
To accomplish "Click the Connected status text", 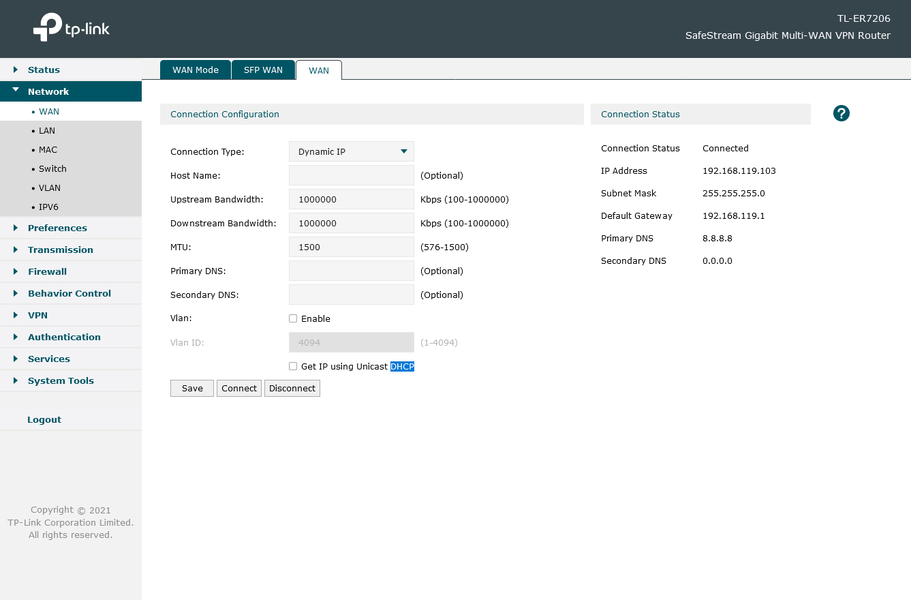I will pos(725,148).
